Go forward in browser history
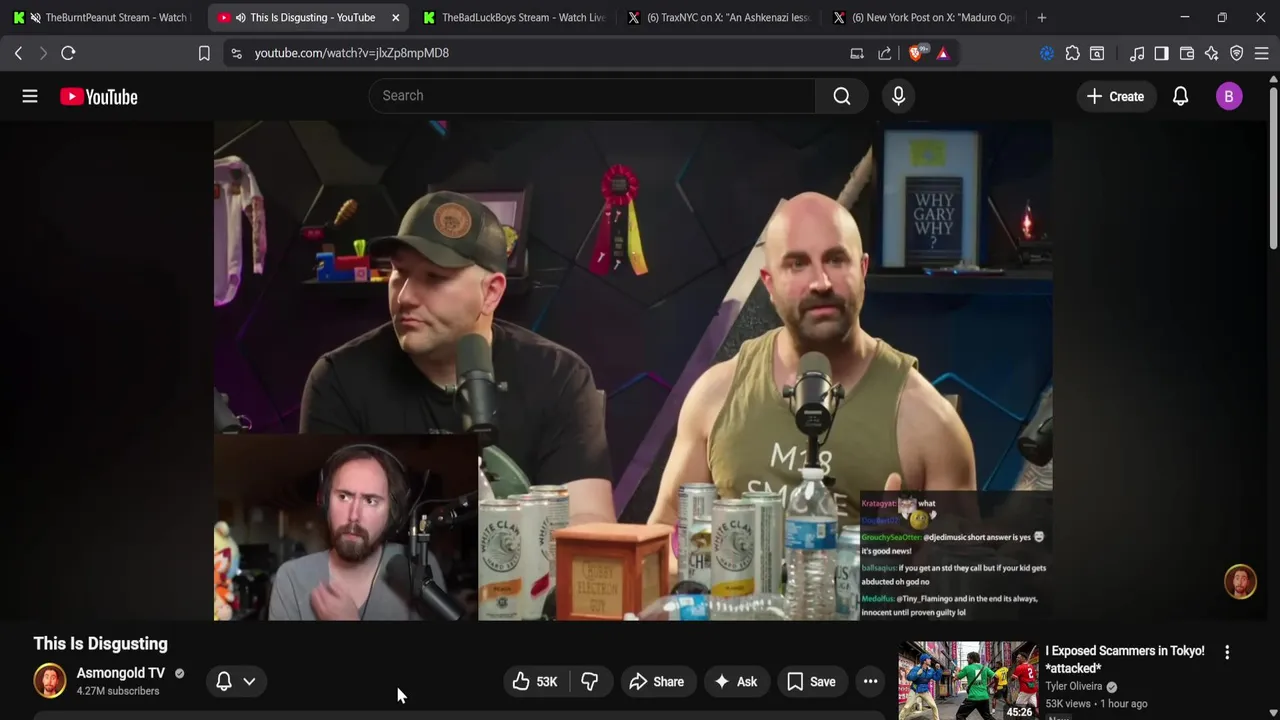1280x720 pixels. tap(43, 53)
